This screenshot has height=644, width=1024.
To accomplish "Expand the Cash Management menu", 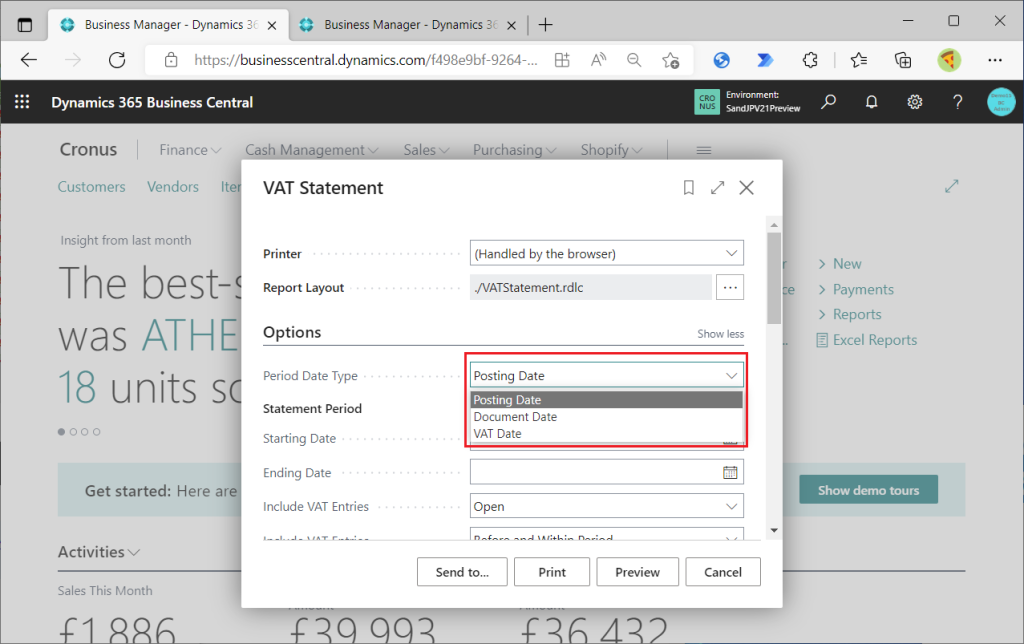I will pos(312,150).
